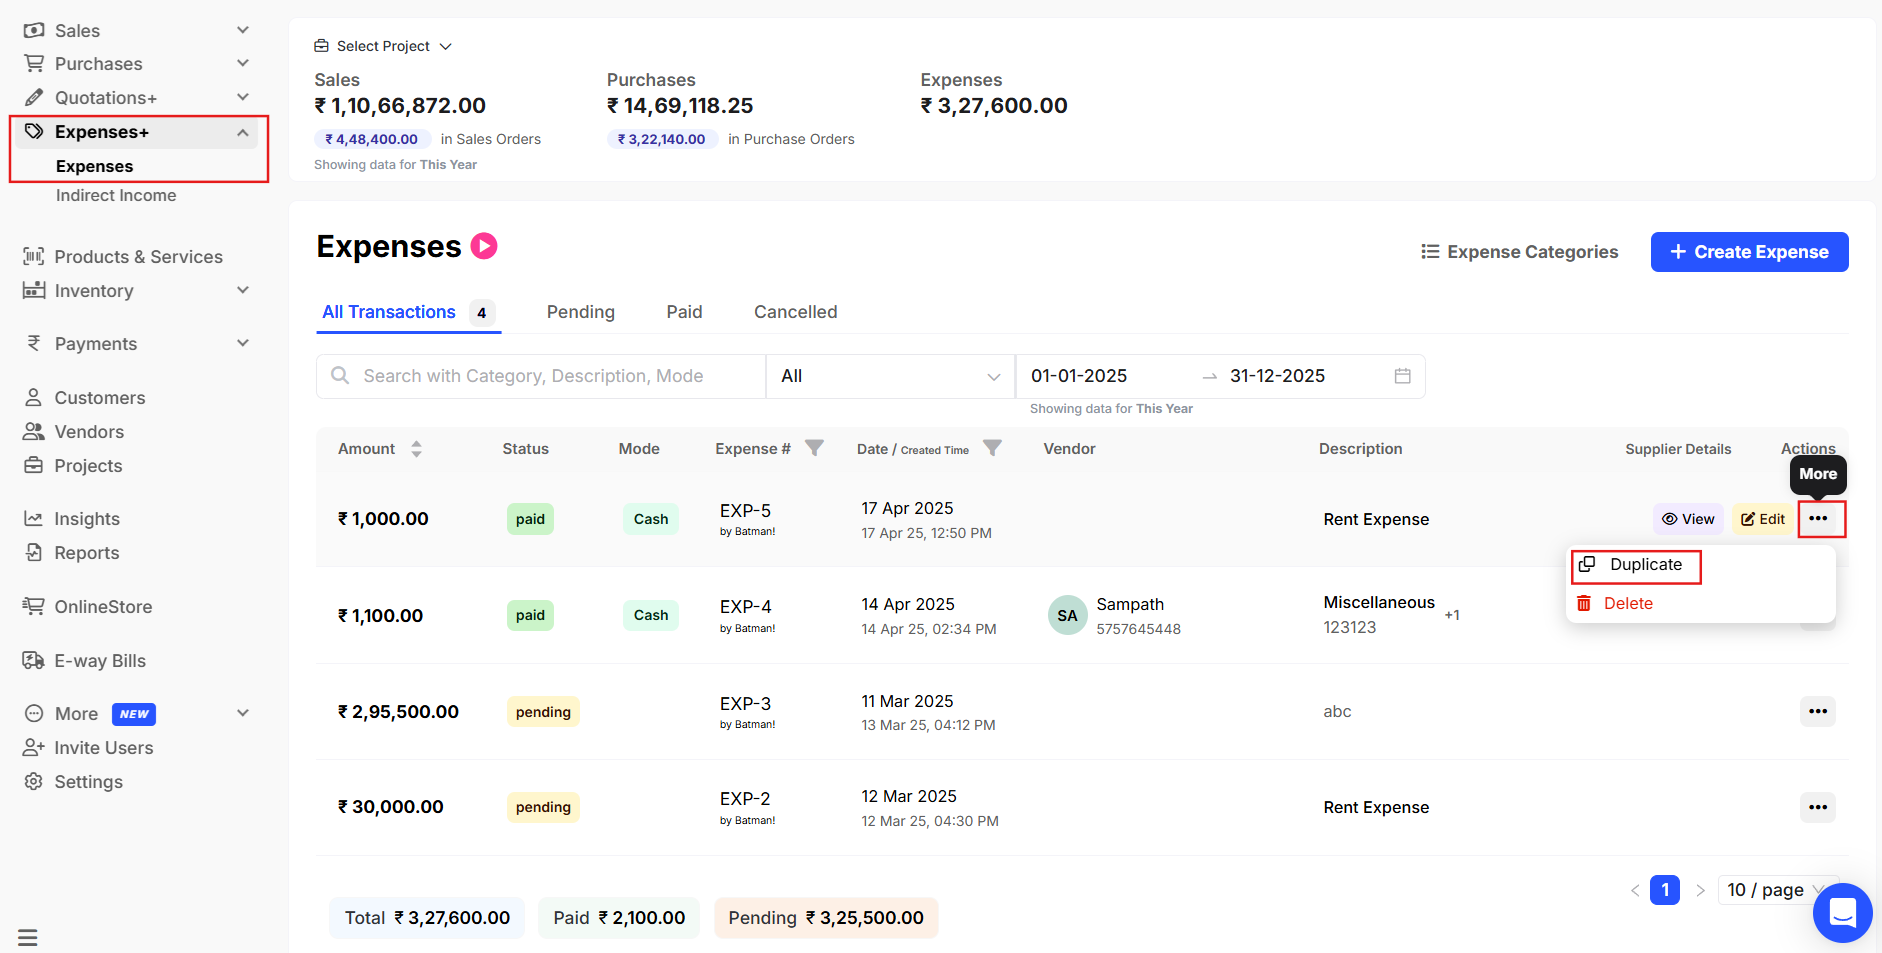Viewport: 1882px width, 953px height.
Task: Click the Inventory icon in sidebar
Action: (34, 290)
